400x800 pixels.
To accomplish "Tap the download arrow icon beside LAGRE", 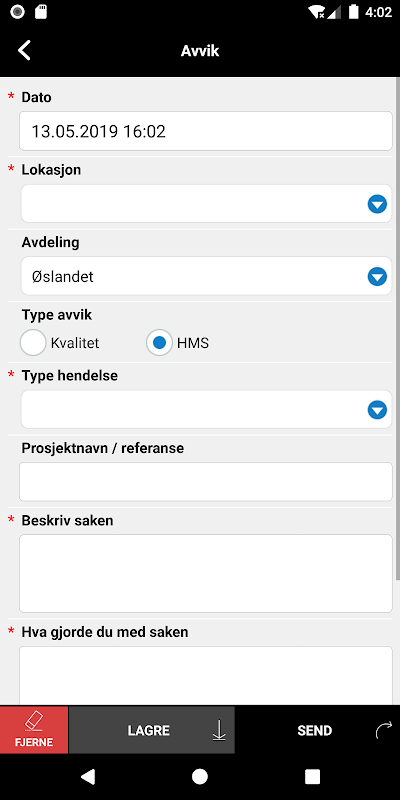I will pos(219,731).
